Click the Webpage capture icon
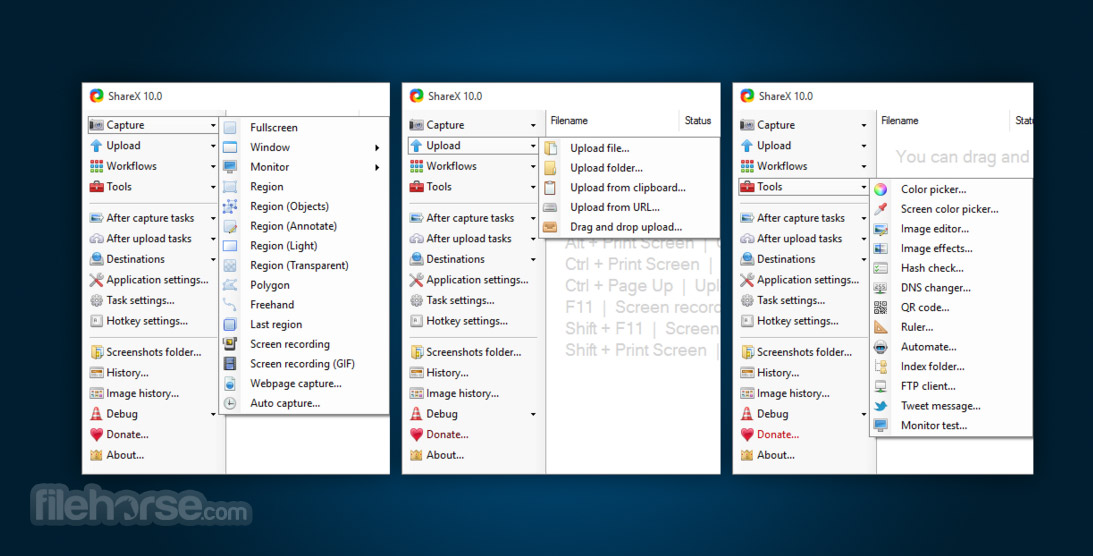 (x=230, y=383)
